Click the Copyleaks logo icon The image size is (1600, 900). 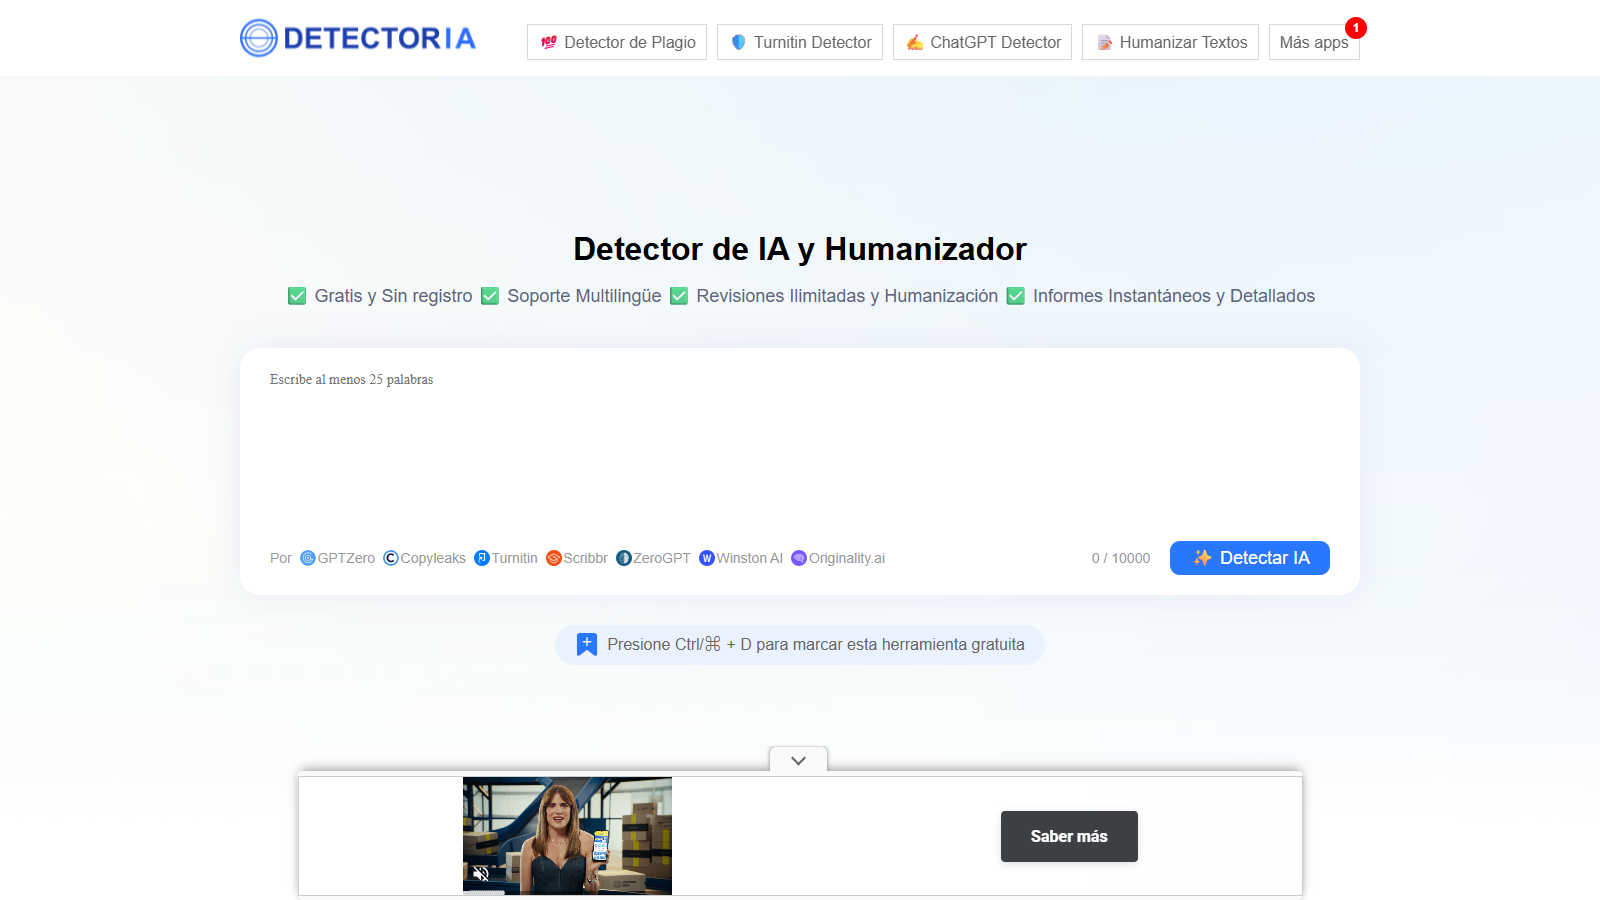[x=391, y=558]
